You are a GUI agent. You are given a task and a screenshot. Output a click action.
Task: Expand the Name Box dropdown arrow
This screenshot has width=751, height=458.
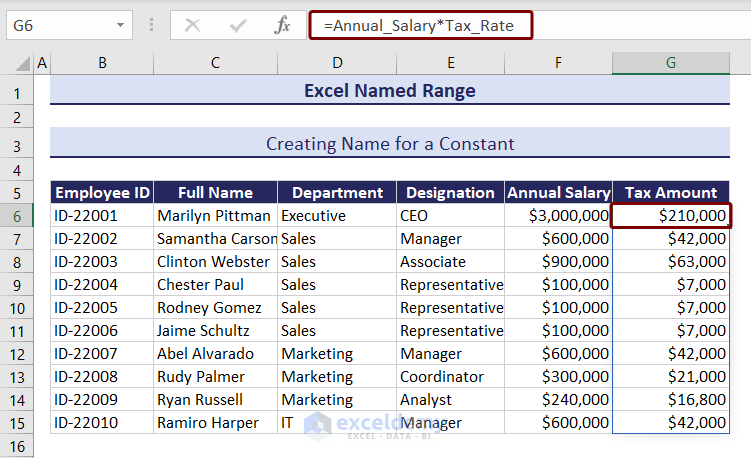(121, 25)
